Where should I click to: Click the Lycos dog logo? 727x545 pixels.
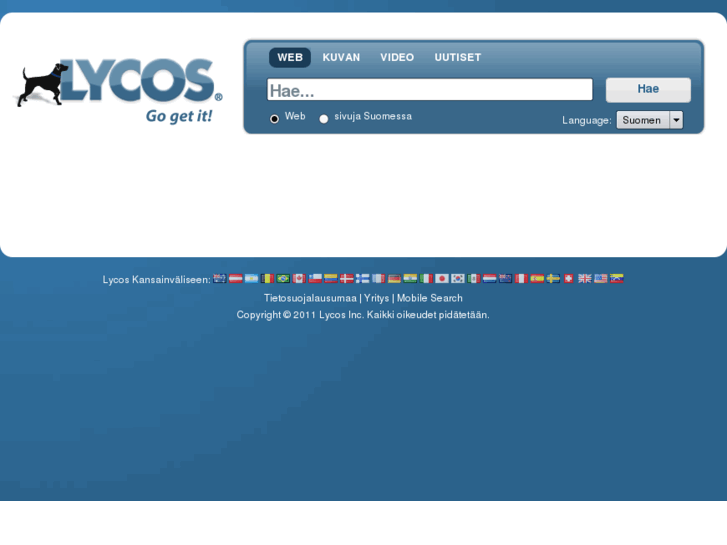point(118,90)
